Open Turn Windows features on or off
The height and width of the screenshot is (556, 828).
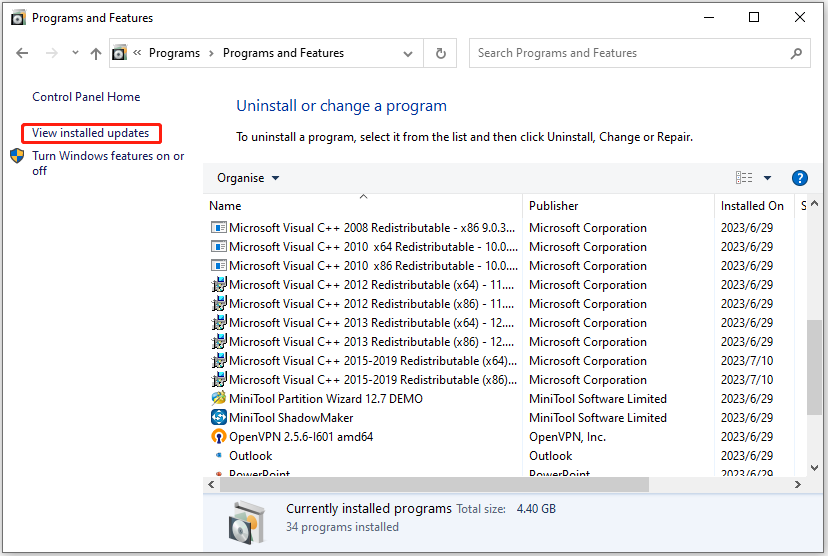coord(108,163)
